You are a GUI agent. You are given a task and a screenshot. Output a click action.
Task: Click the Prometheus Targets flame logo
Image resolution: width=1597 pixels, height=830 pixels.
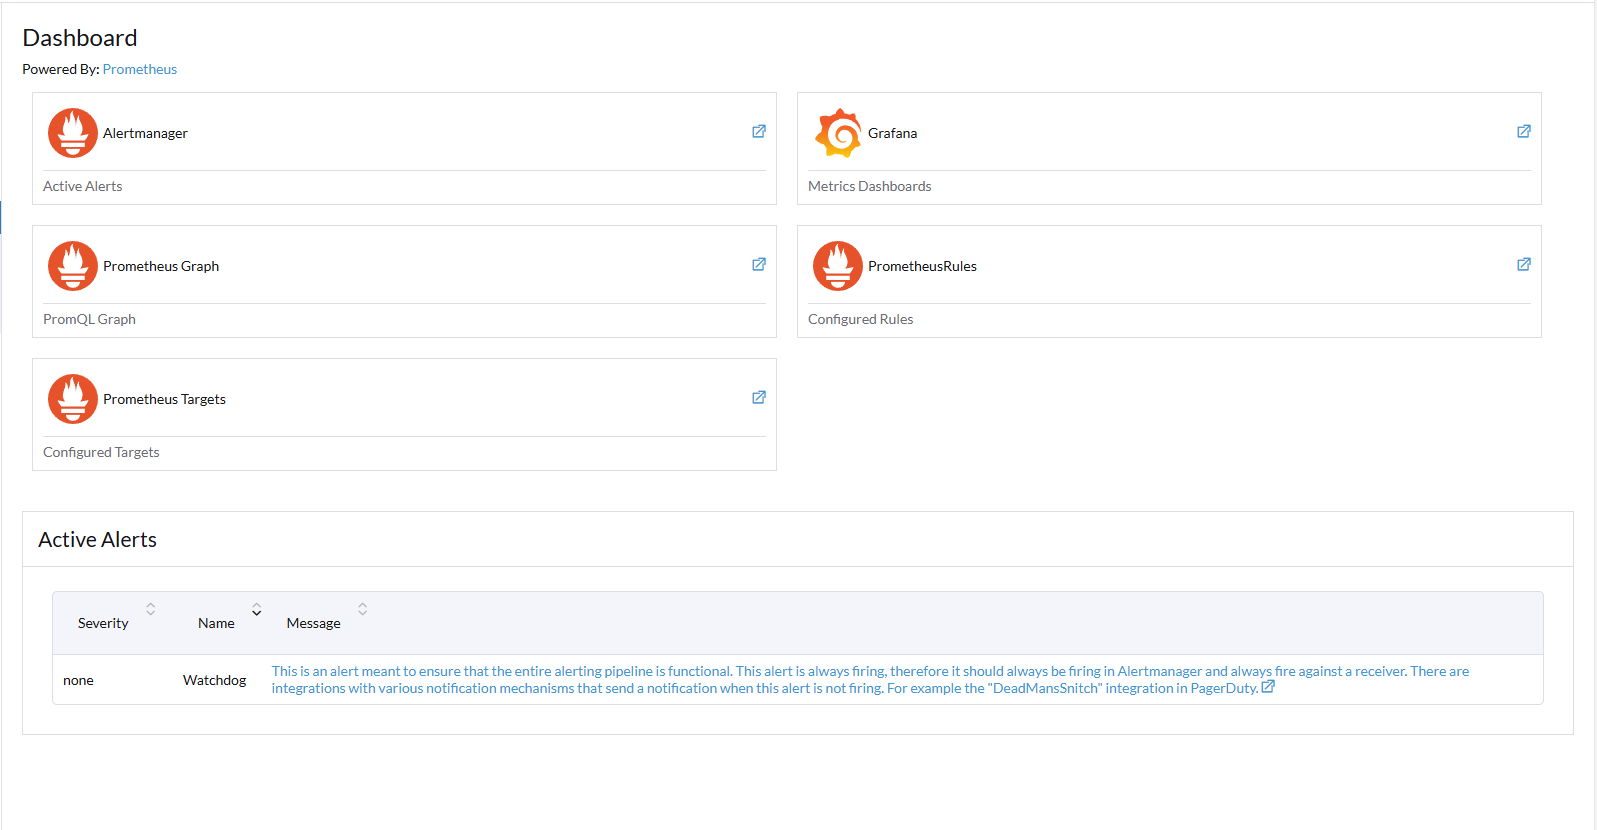(73, 399)
